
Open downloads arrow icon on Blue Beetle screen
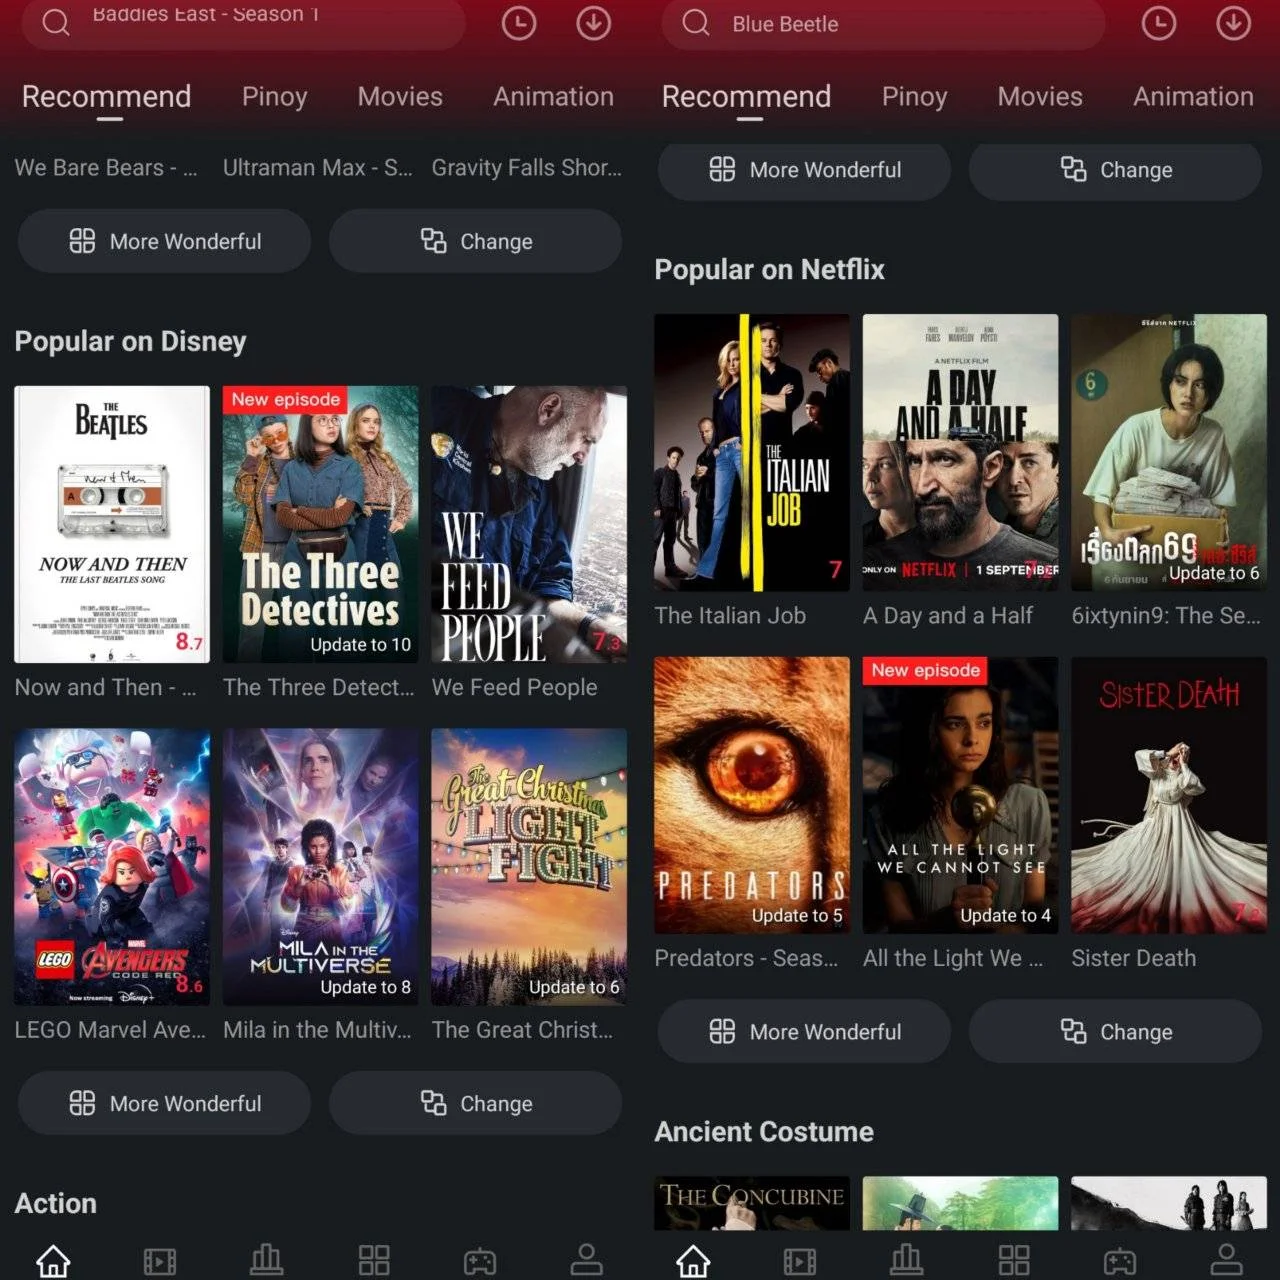tap(1234, 23)
